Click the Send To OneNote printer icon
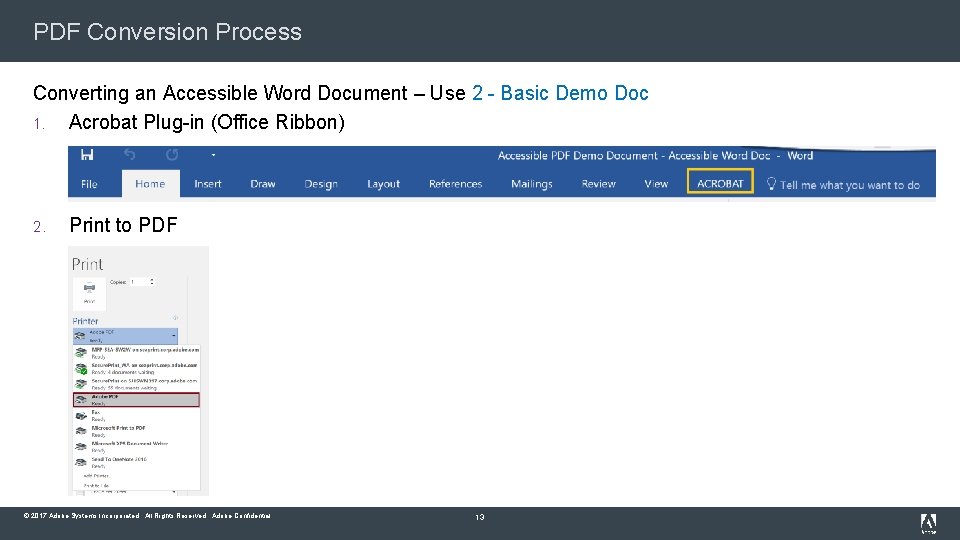Image resolution: width=960 pixels, height=540 pixels. (81, 462)
